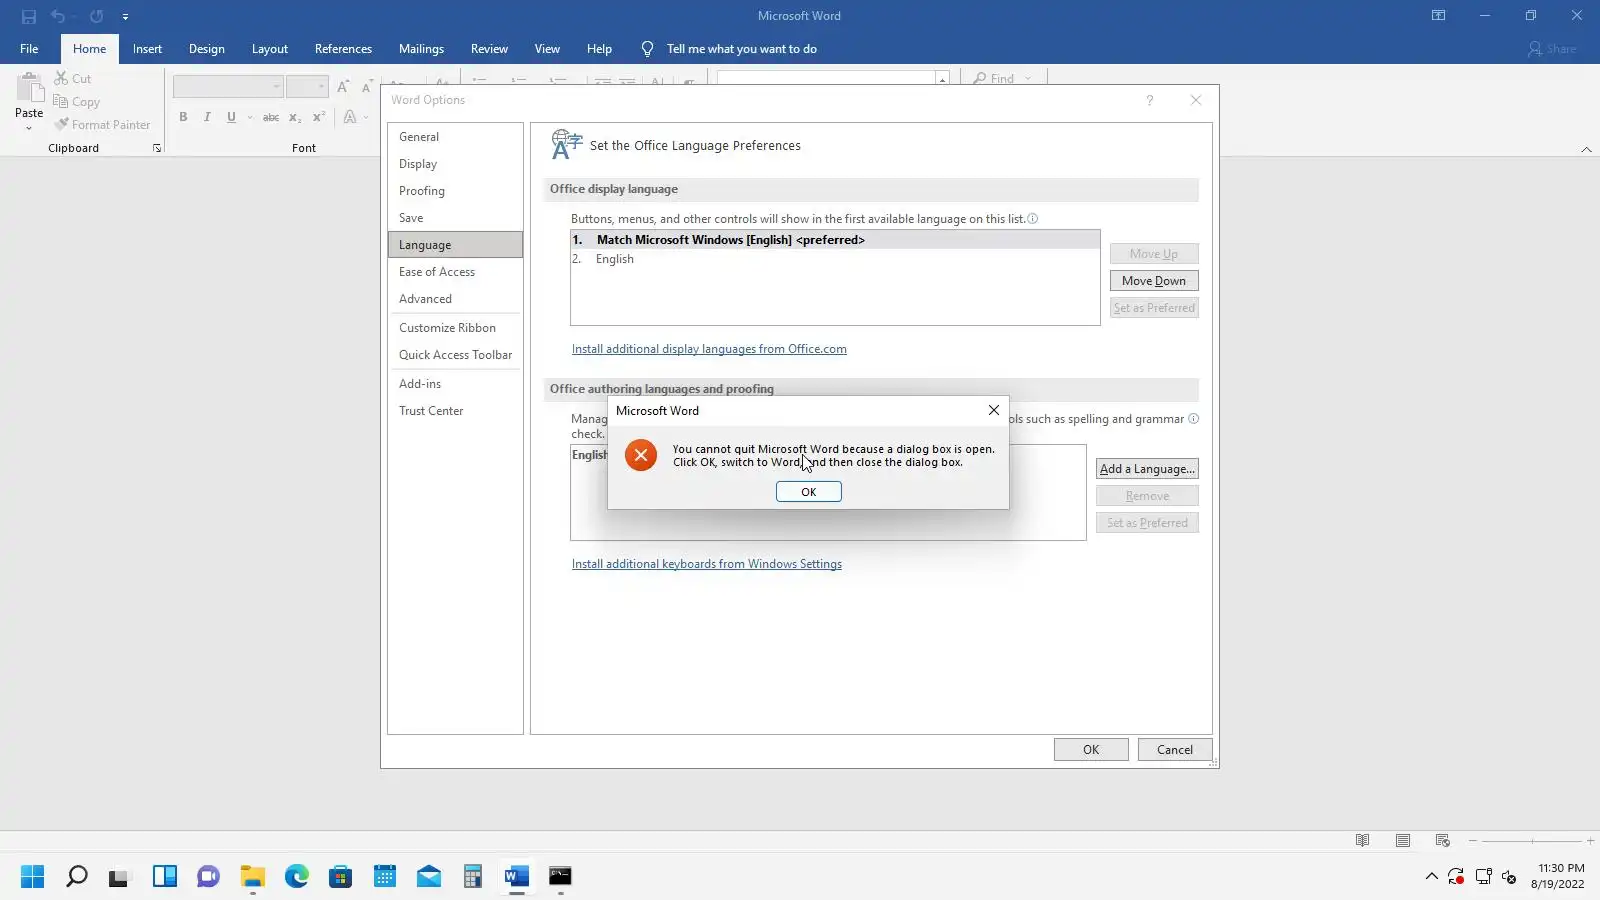Open Ribbon Display Options in title bar

[1438, 16]
